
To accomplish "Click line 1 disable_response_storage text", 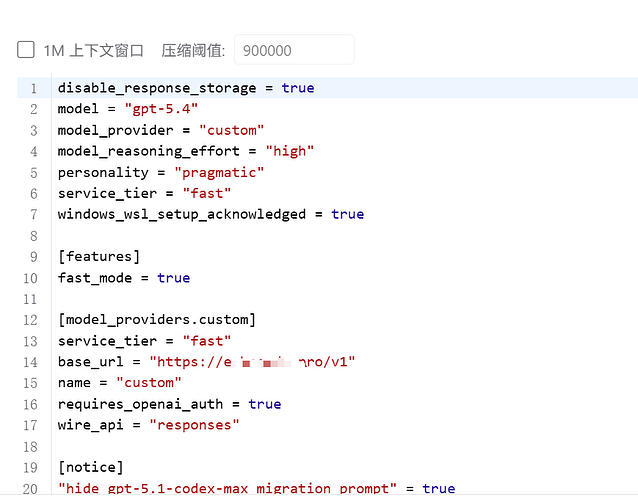I will click(157, 88).
